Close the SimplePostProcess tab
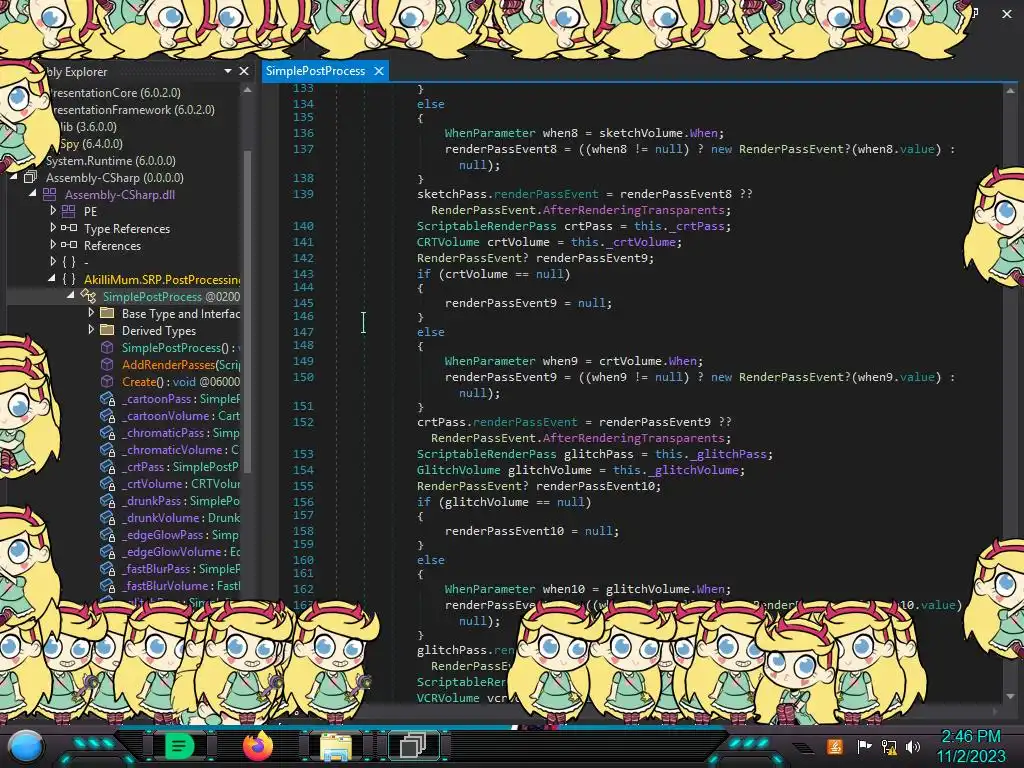This screenshot has width=1024, height=768. click(379, 71)
